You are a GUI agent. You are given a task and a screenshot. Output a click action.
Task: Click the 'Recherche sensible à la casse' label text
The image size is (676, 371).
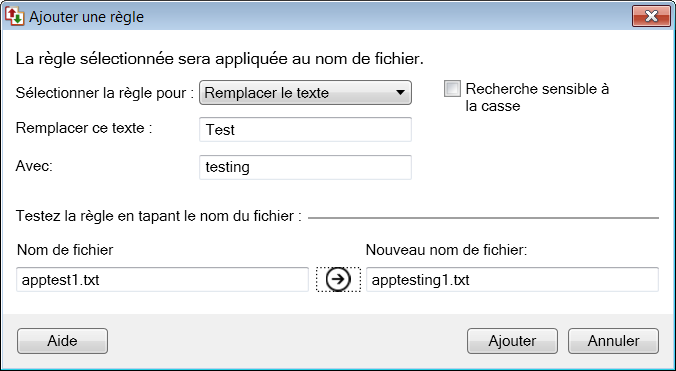click(537, 97)
